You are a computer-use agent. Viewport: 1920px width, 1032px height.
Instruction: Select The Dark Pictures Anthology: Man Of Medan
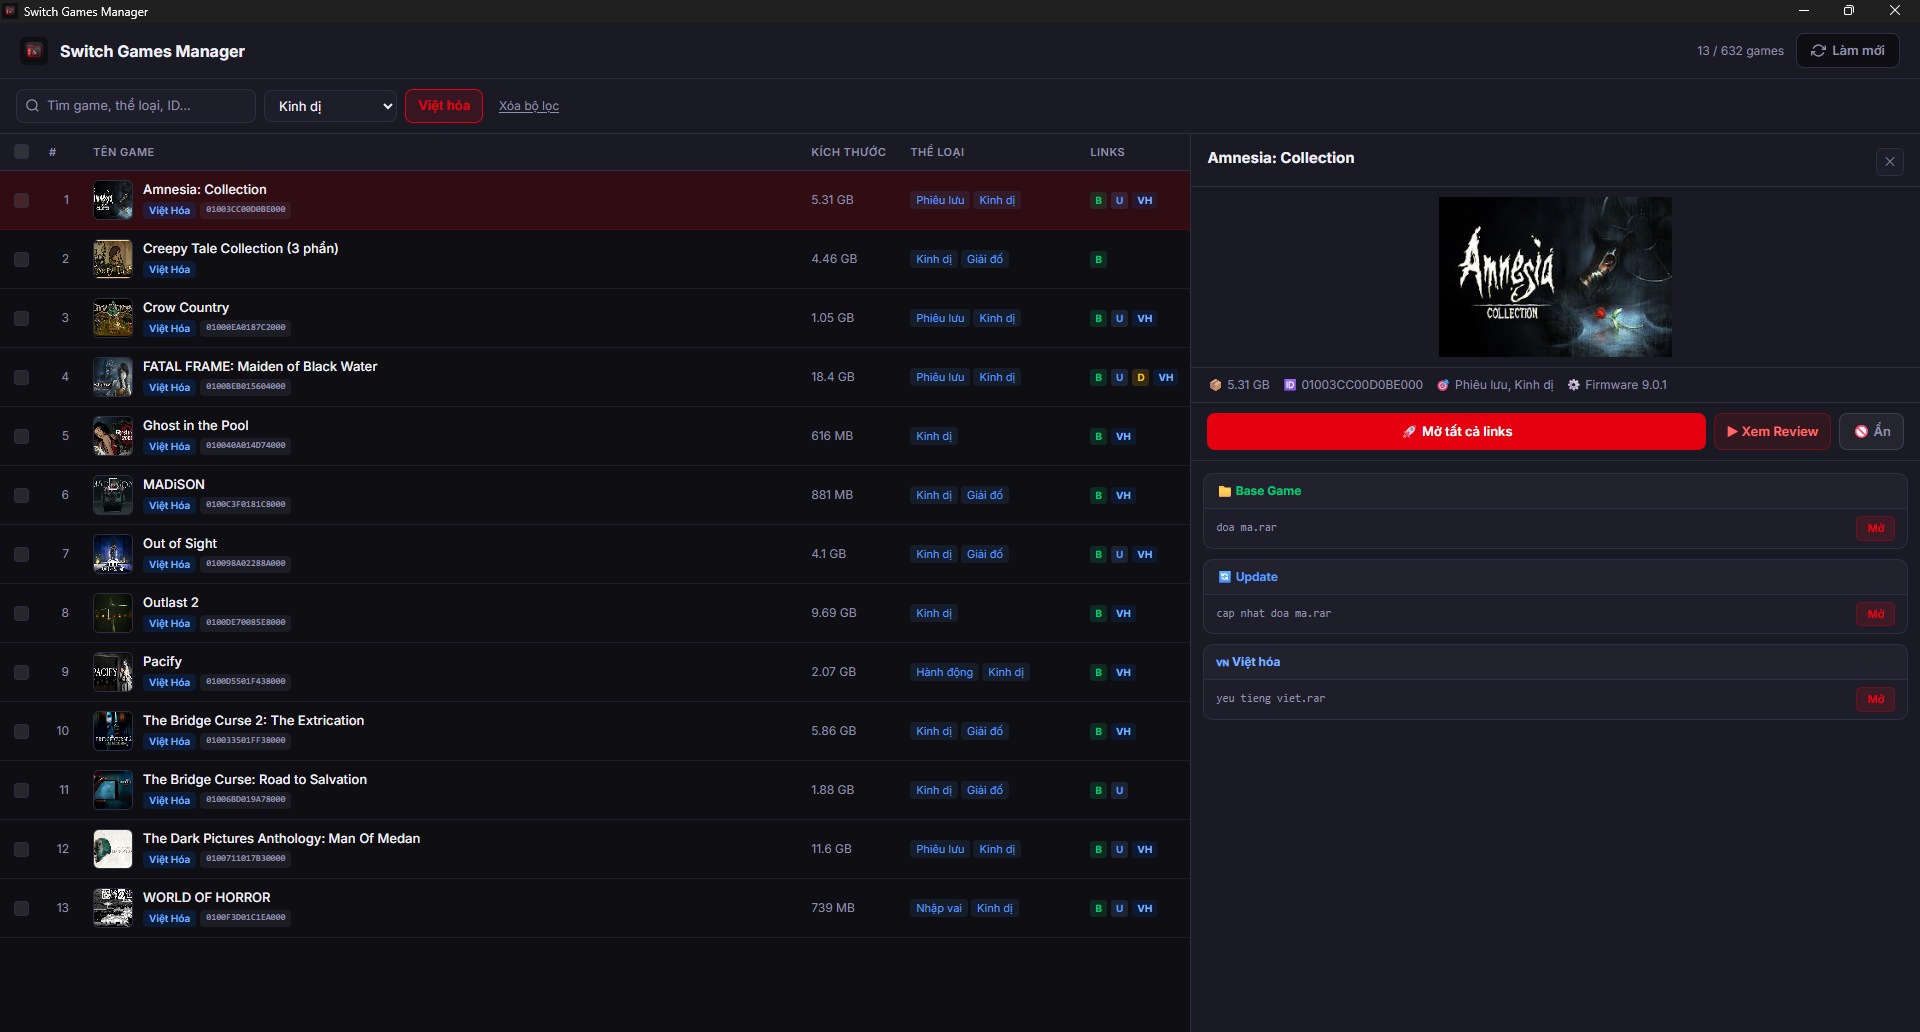[281, 838]
